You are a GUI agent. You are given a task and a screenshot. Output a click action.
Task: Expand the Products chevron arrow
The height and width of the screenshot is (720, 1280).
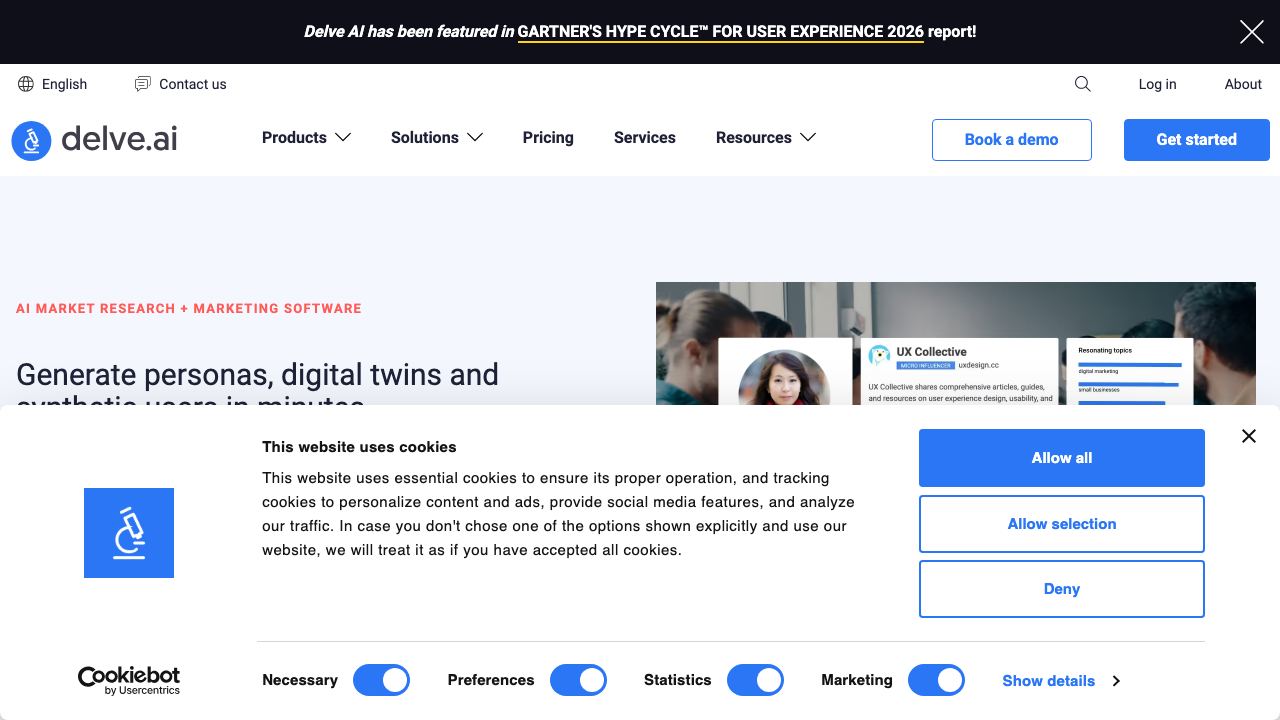pos(343,137)
